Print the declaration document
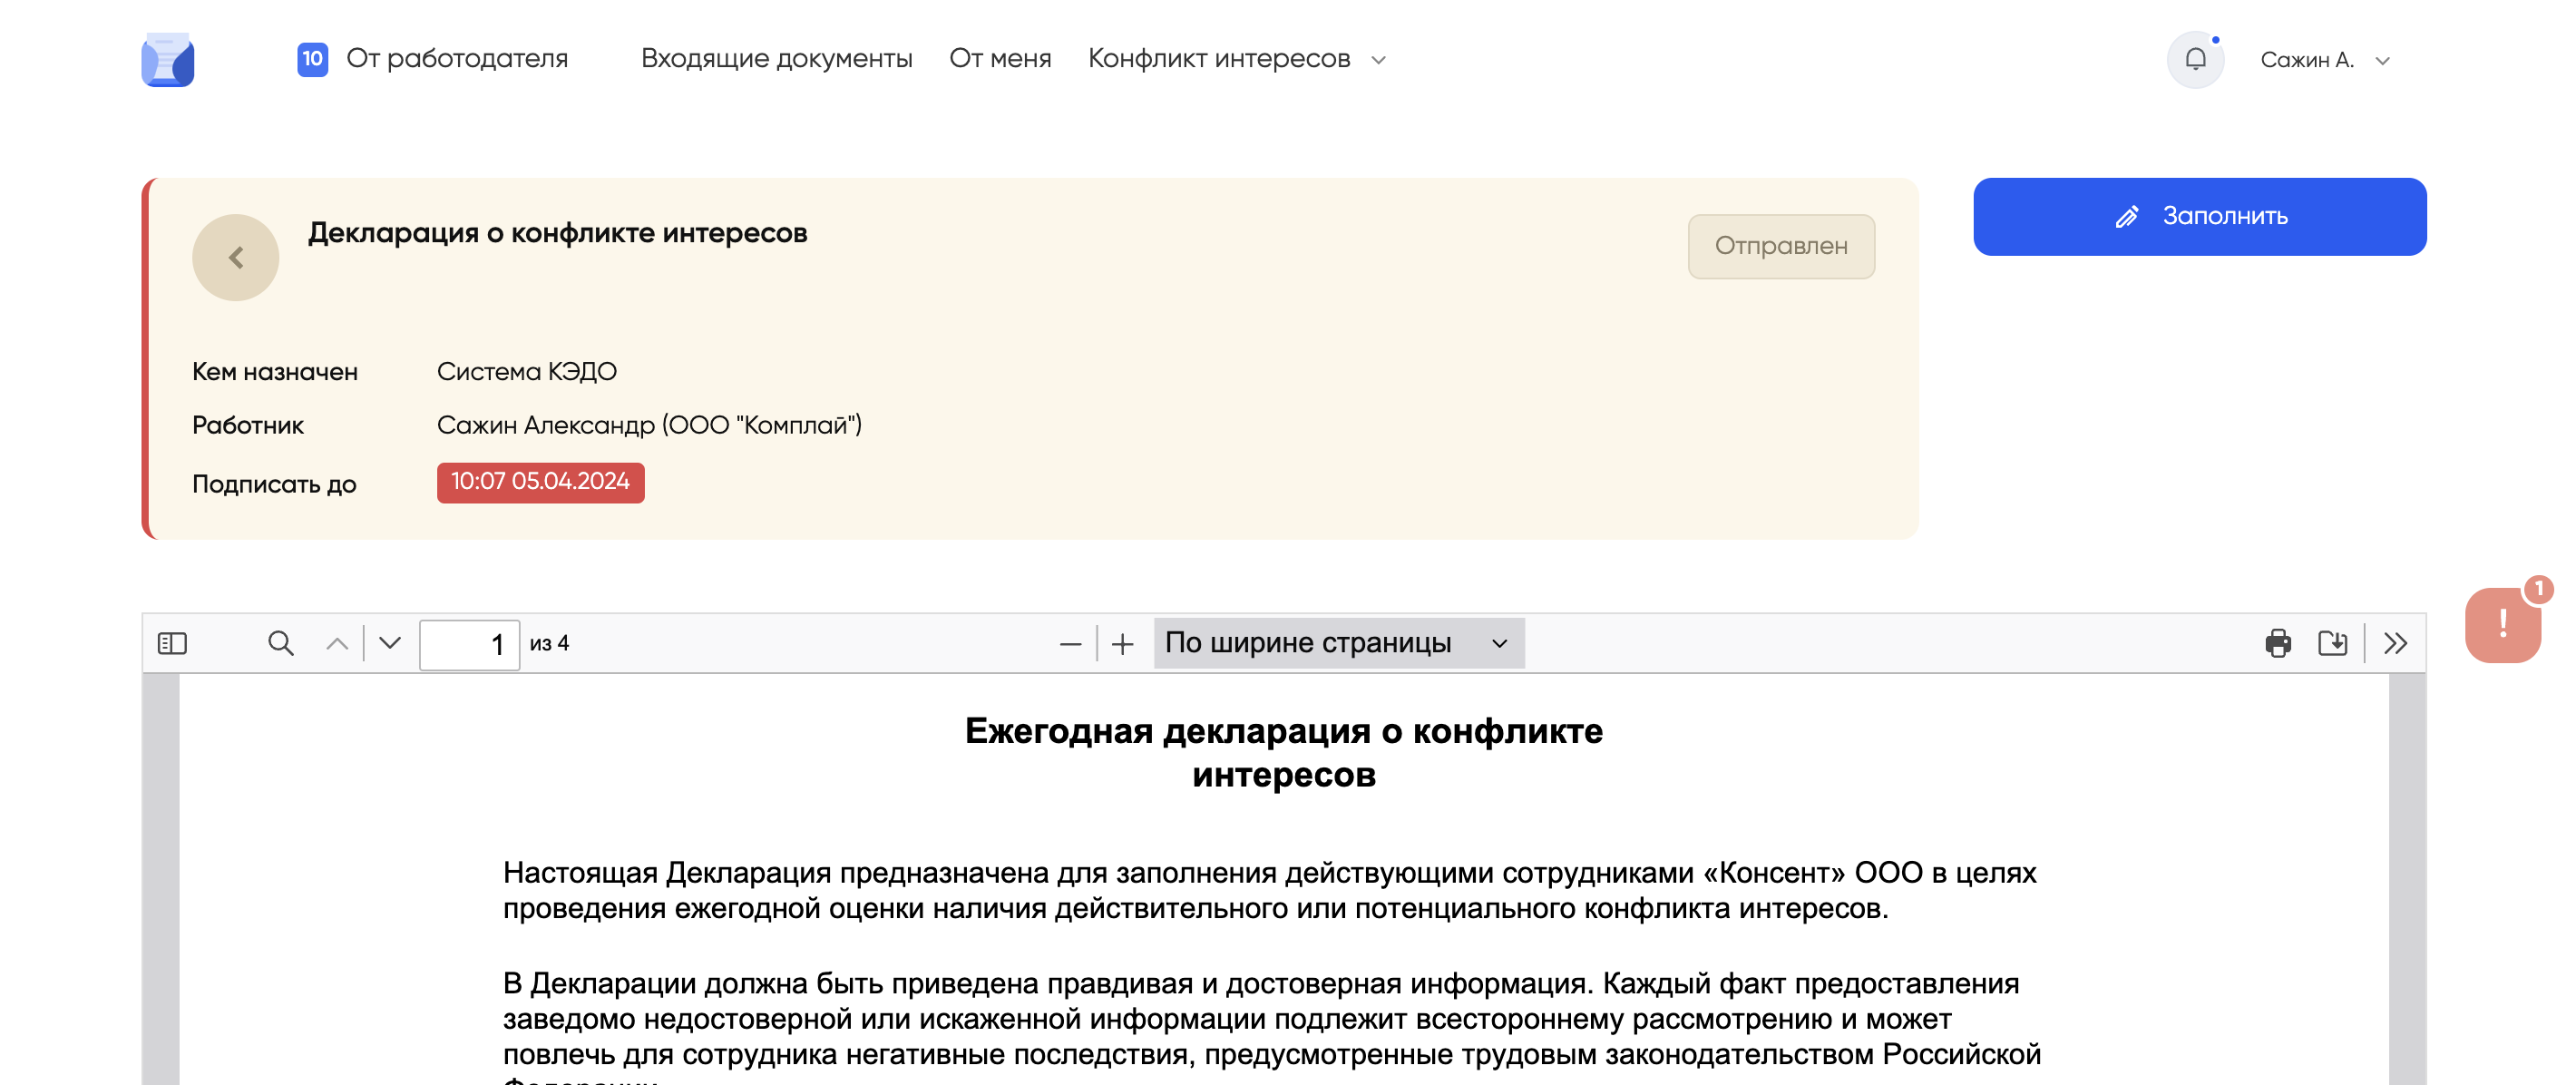Screen dimensions: 2576x1085 click(2278, 643)
